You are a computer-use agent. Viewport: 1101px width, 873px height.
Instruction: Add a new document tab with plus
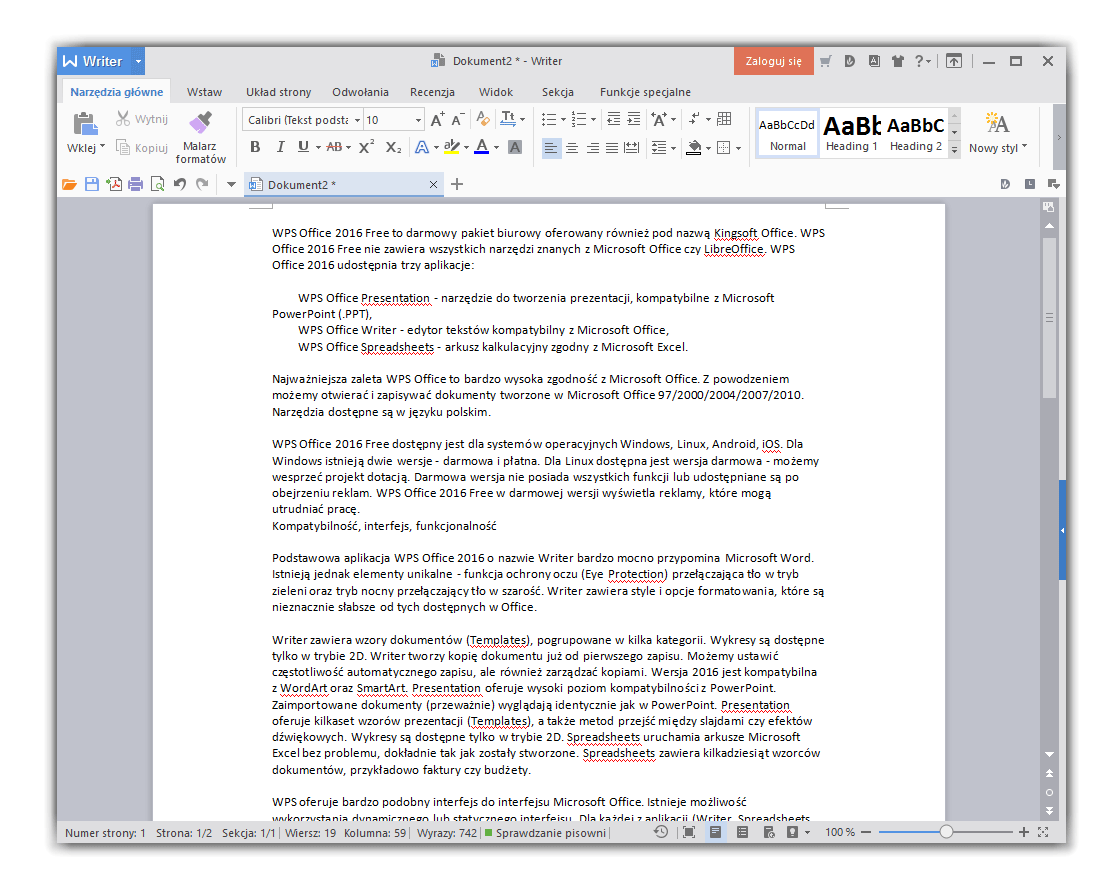click(x=457, y=184)
